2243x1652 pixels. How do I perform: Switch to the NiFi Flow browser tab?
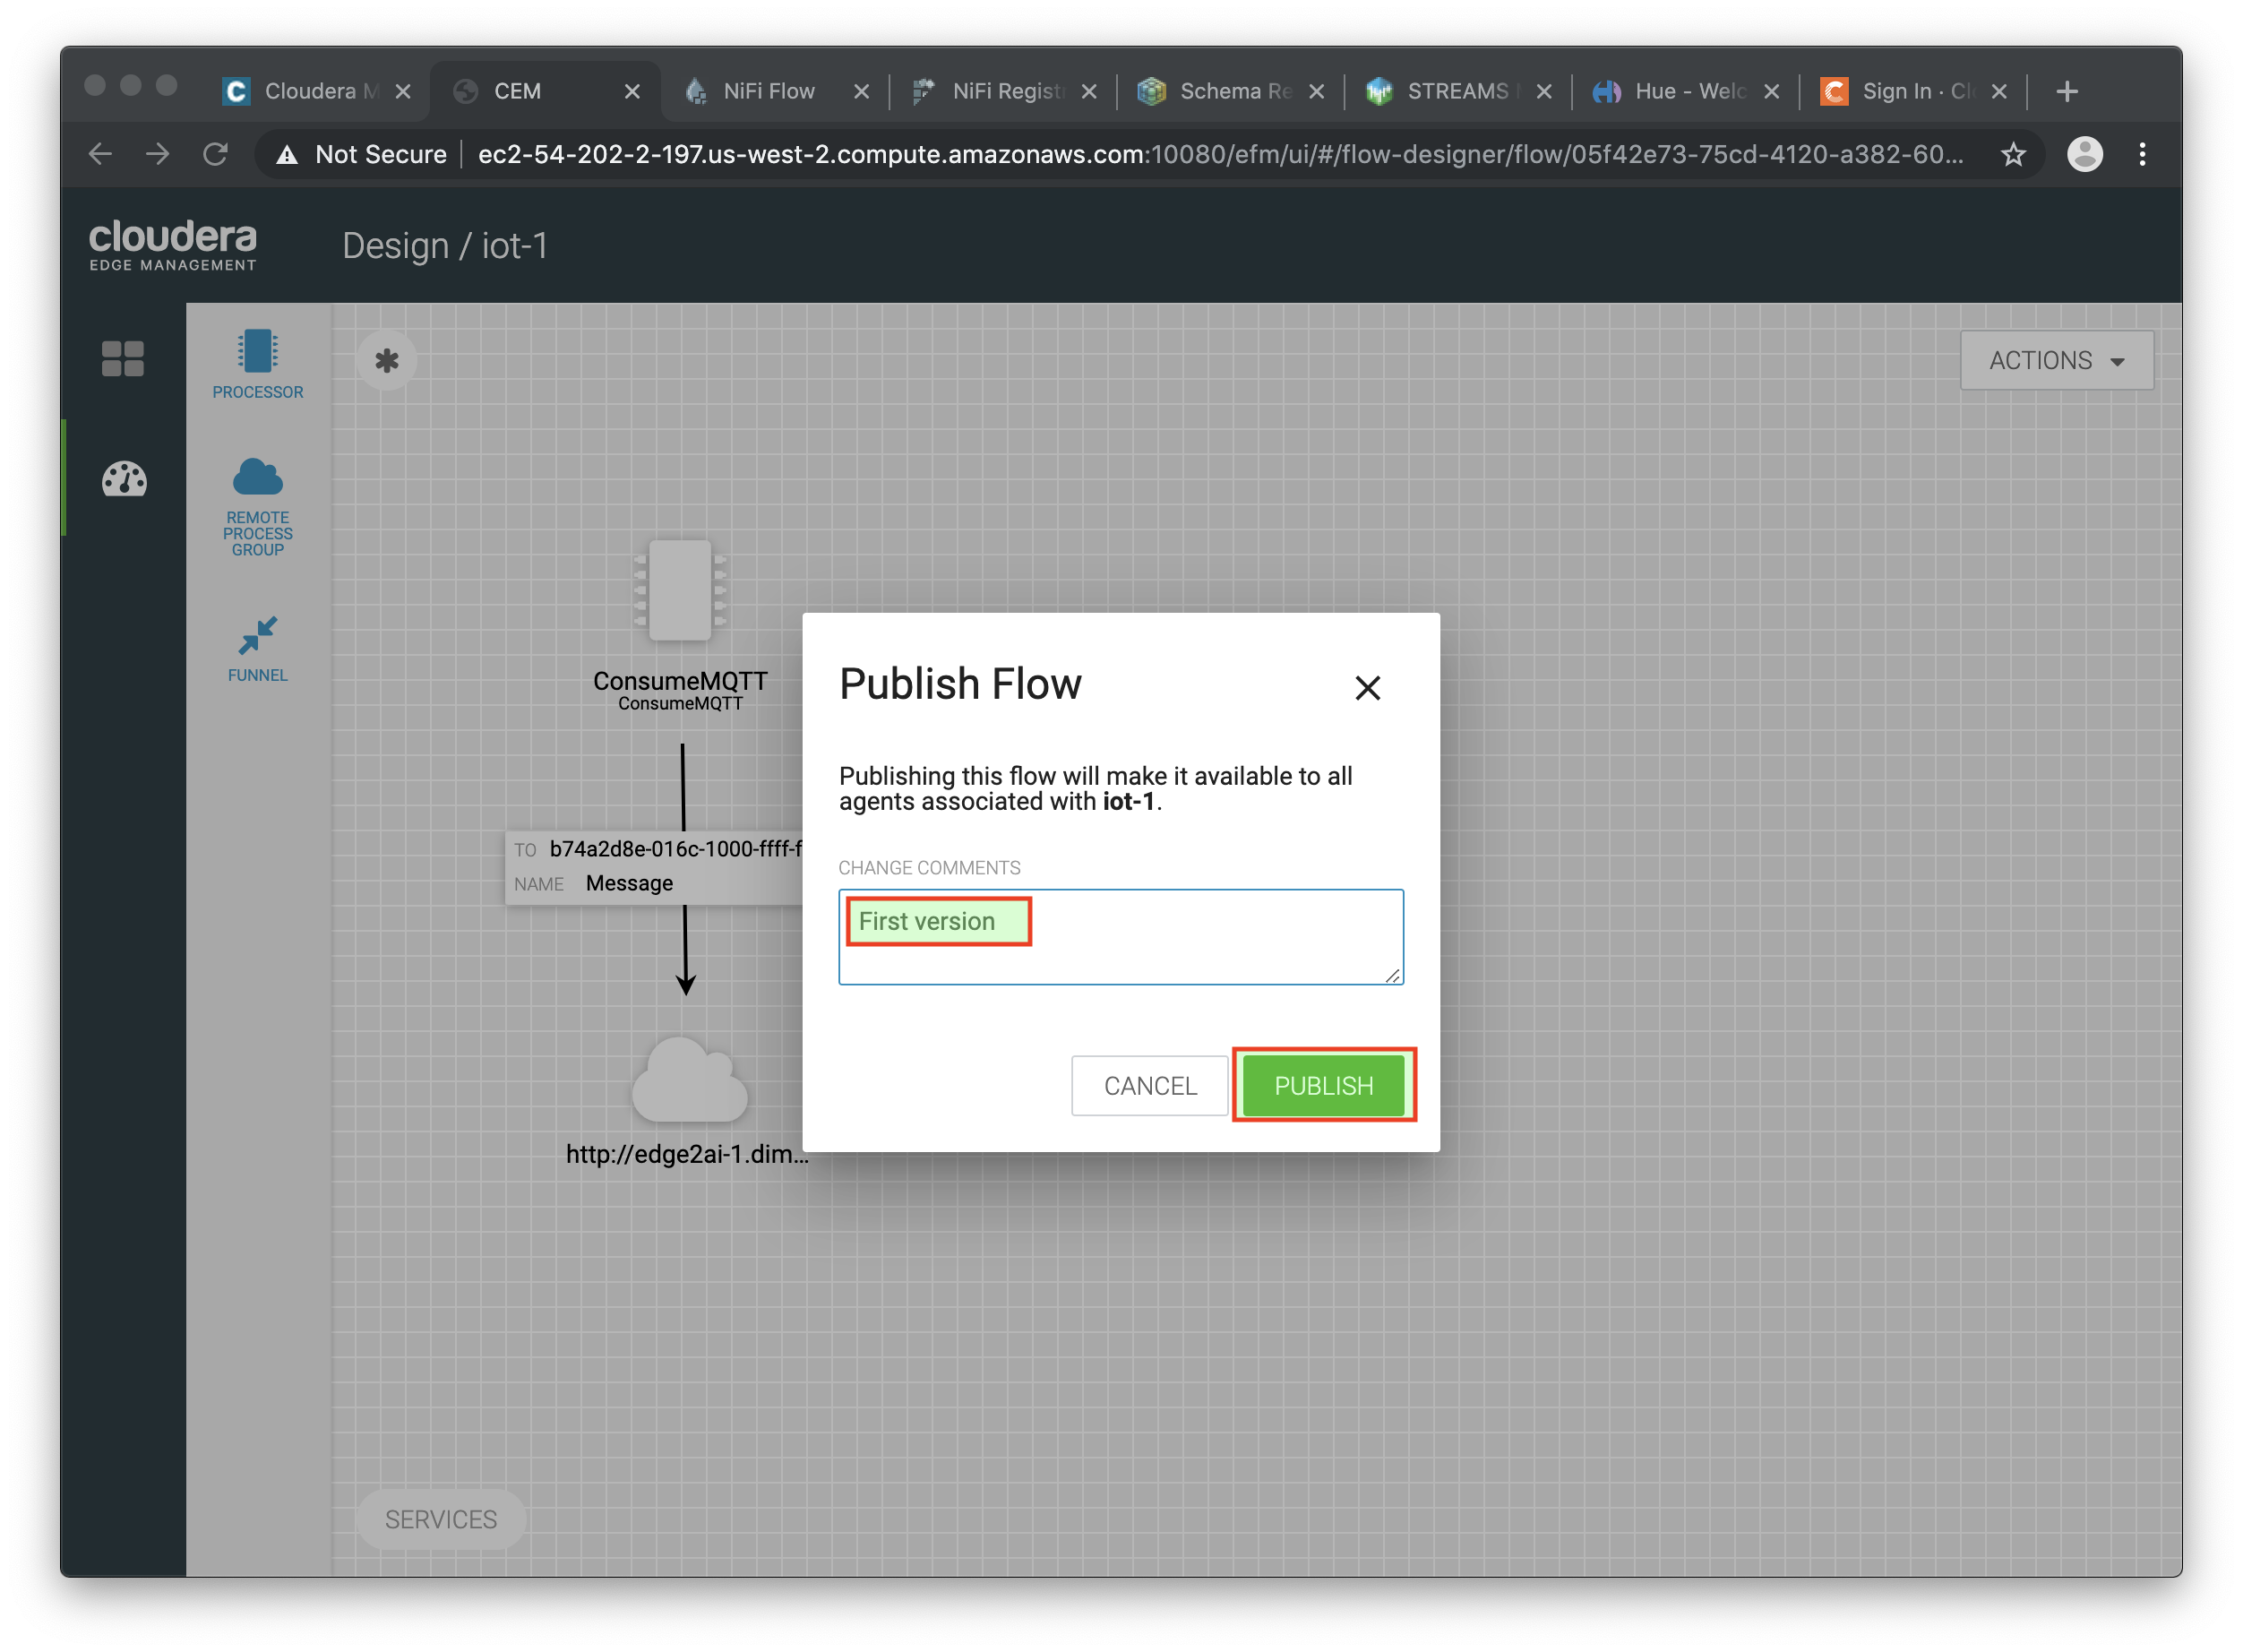[x=773, y=90]
